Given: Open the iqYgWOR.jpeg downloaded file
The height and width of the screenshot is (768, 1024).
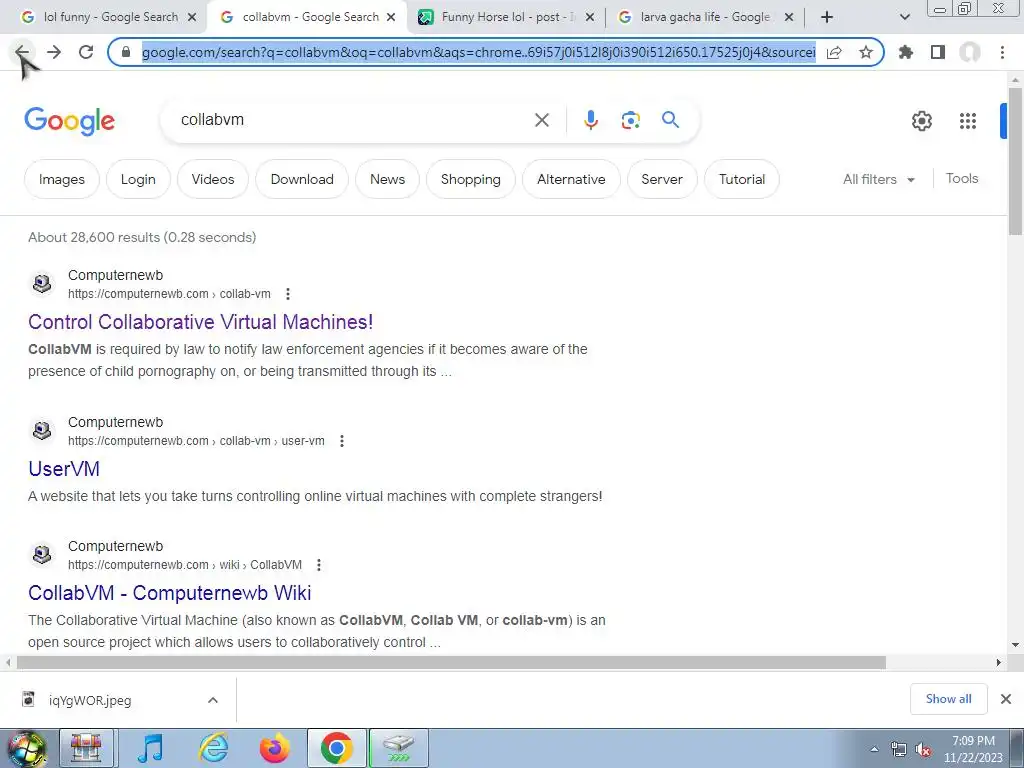Looking at the screenshot, I should pos(90,700).
